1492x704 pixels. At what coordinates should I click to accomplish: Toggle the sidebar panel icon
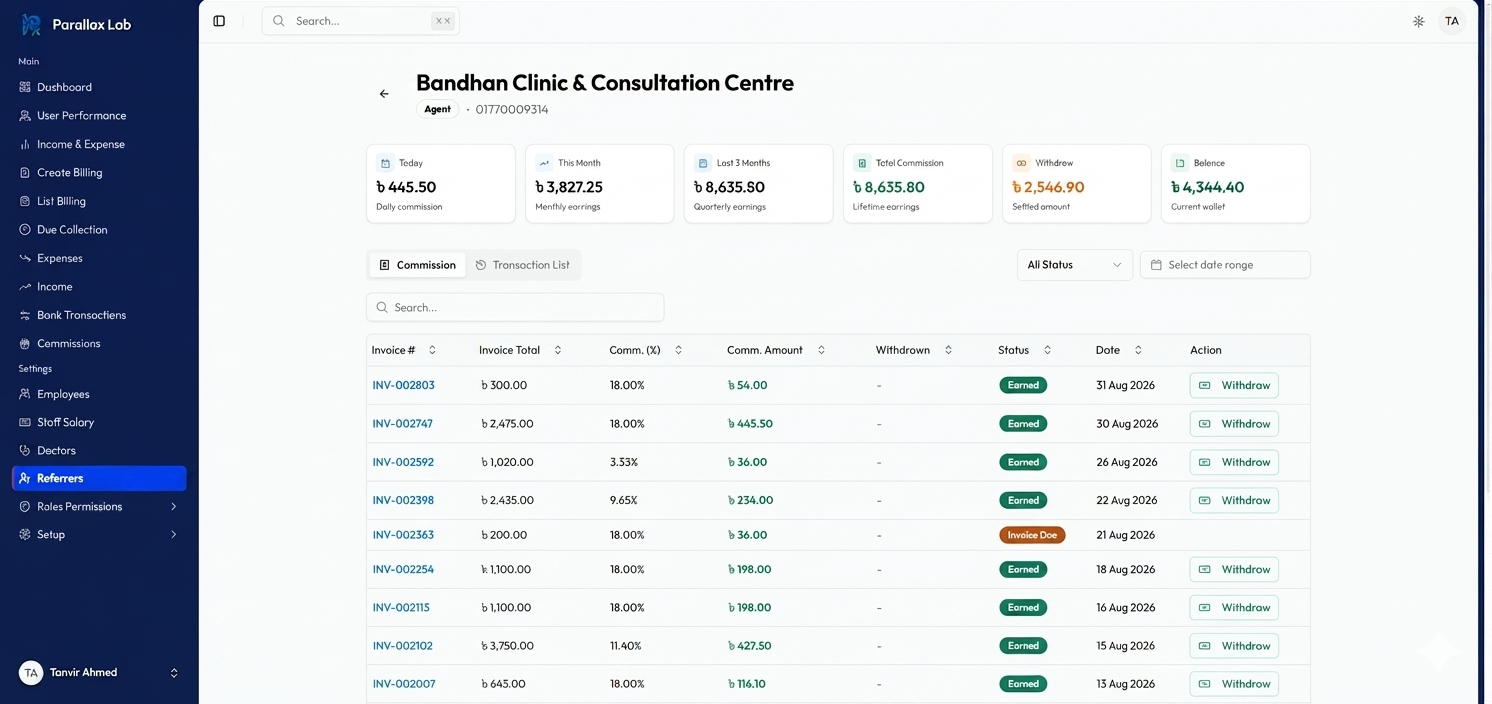(219, 21)
